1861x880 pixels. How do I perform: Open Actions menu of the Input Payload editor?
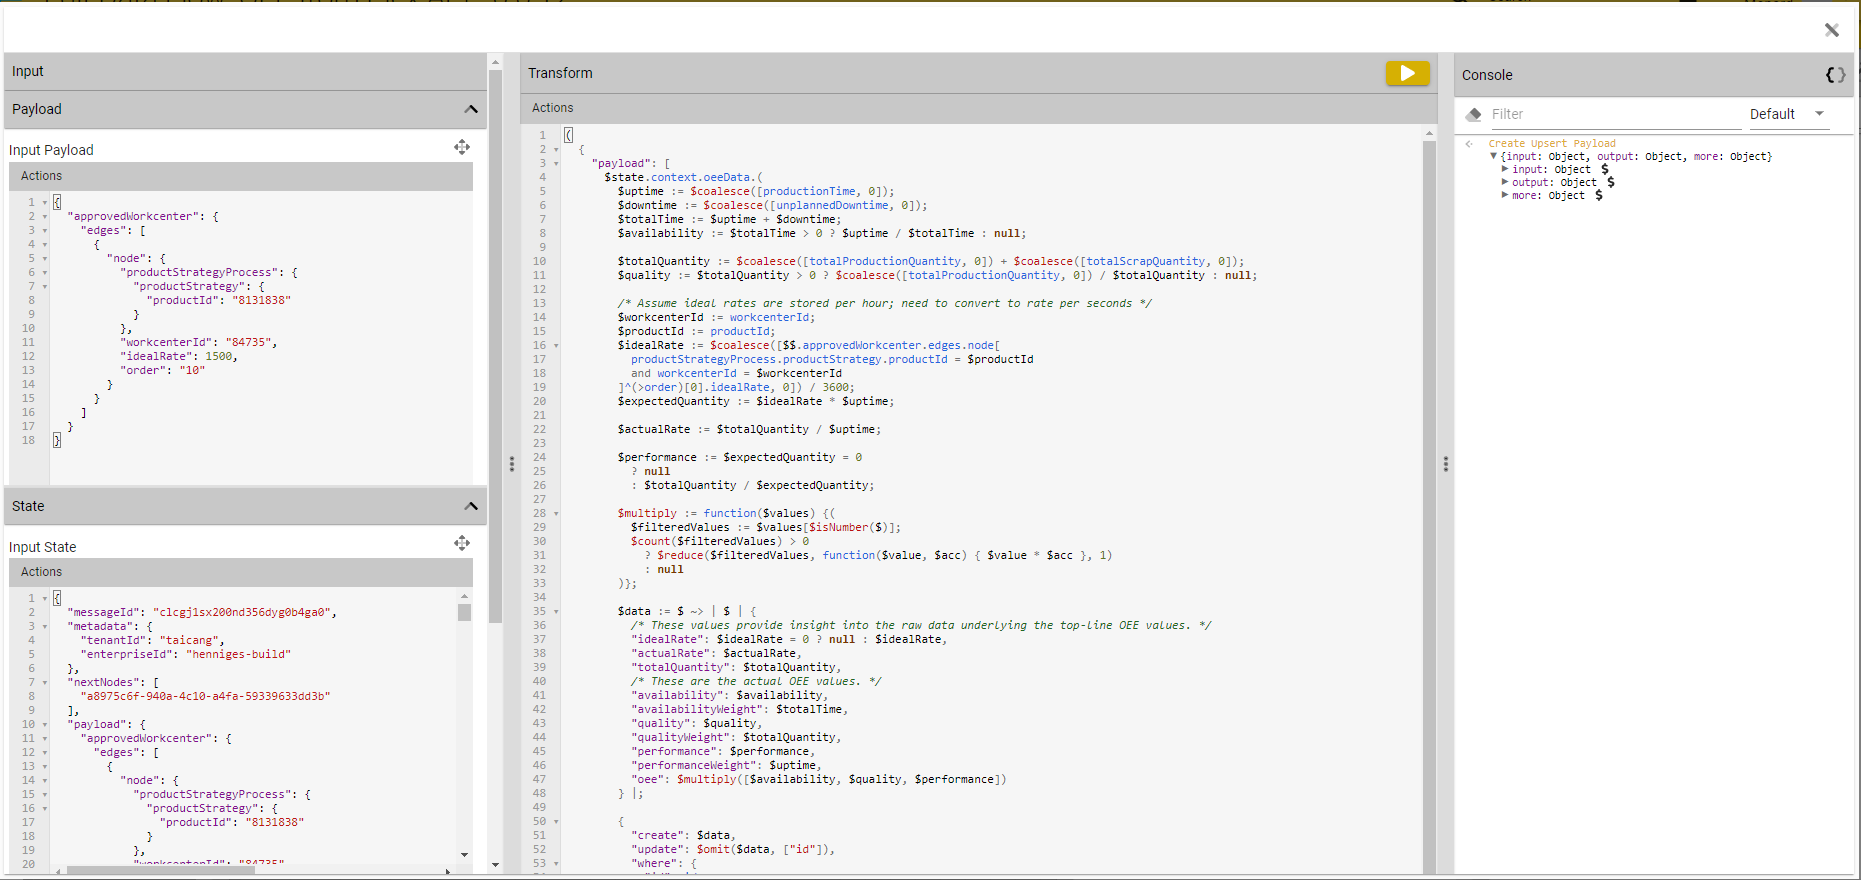click(x=41, y=176)
